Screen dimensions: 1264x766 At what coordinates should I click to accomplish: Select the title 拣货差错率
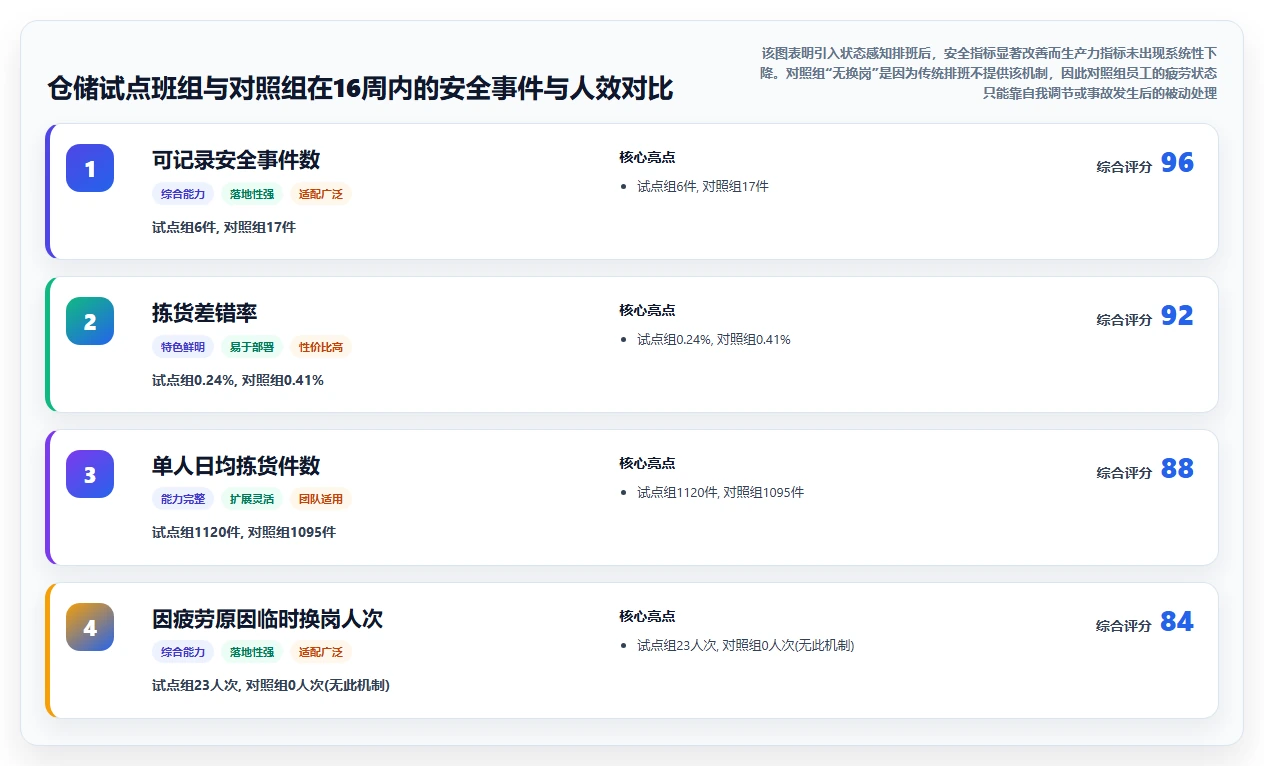tap(205, 313)
